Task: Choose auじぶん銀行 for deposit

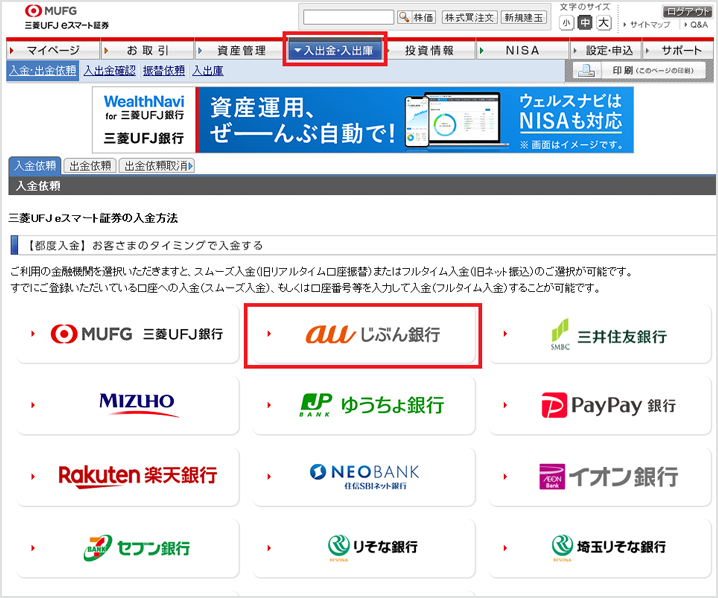Action: (x=363, y=334)
